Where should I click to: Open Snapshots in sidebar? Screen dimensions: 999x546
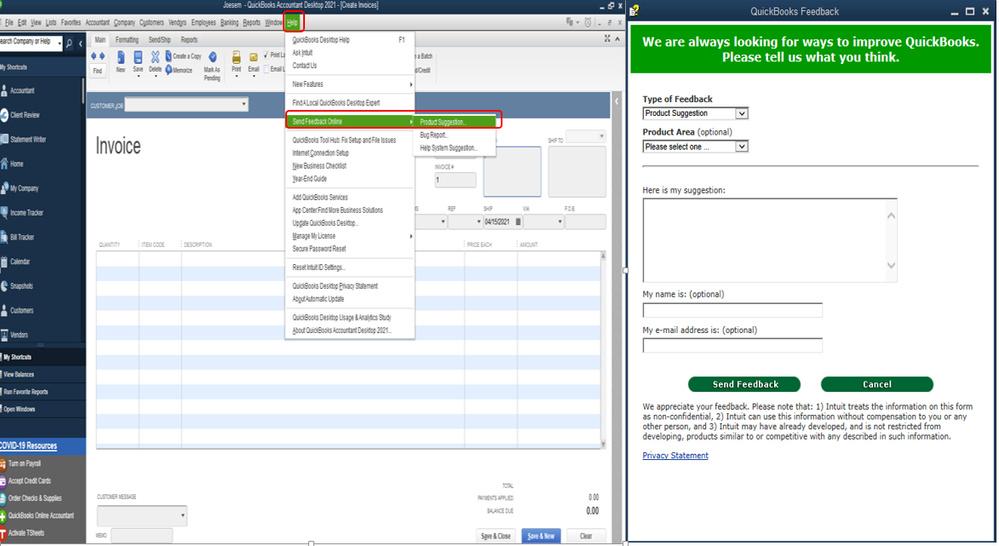coord(17,285)
